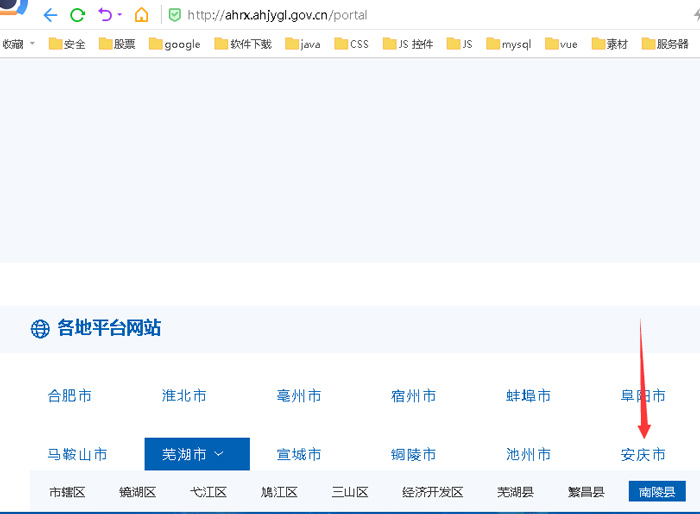Select the 三山区 district
The height and width of the screenshot is (514, 700).
350,492
